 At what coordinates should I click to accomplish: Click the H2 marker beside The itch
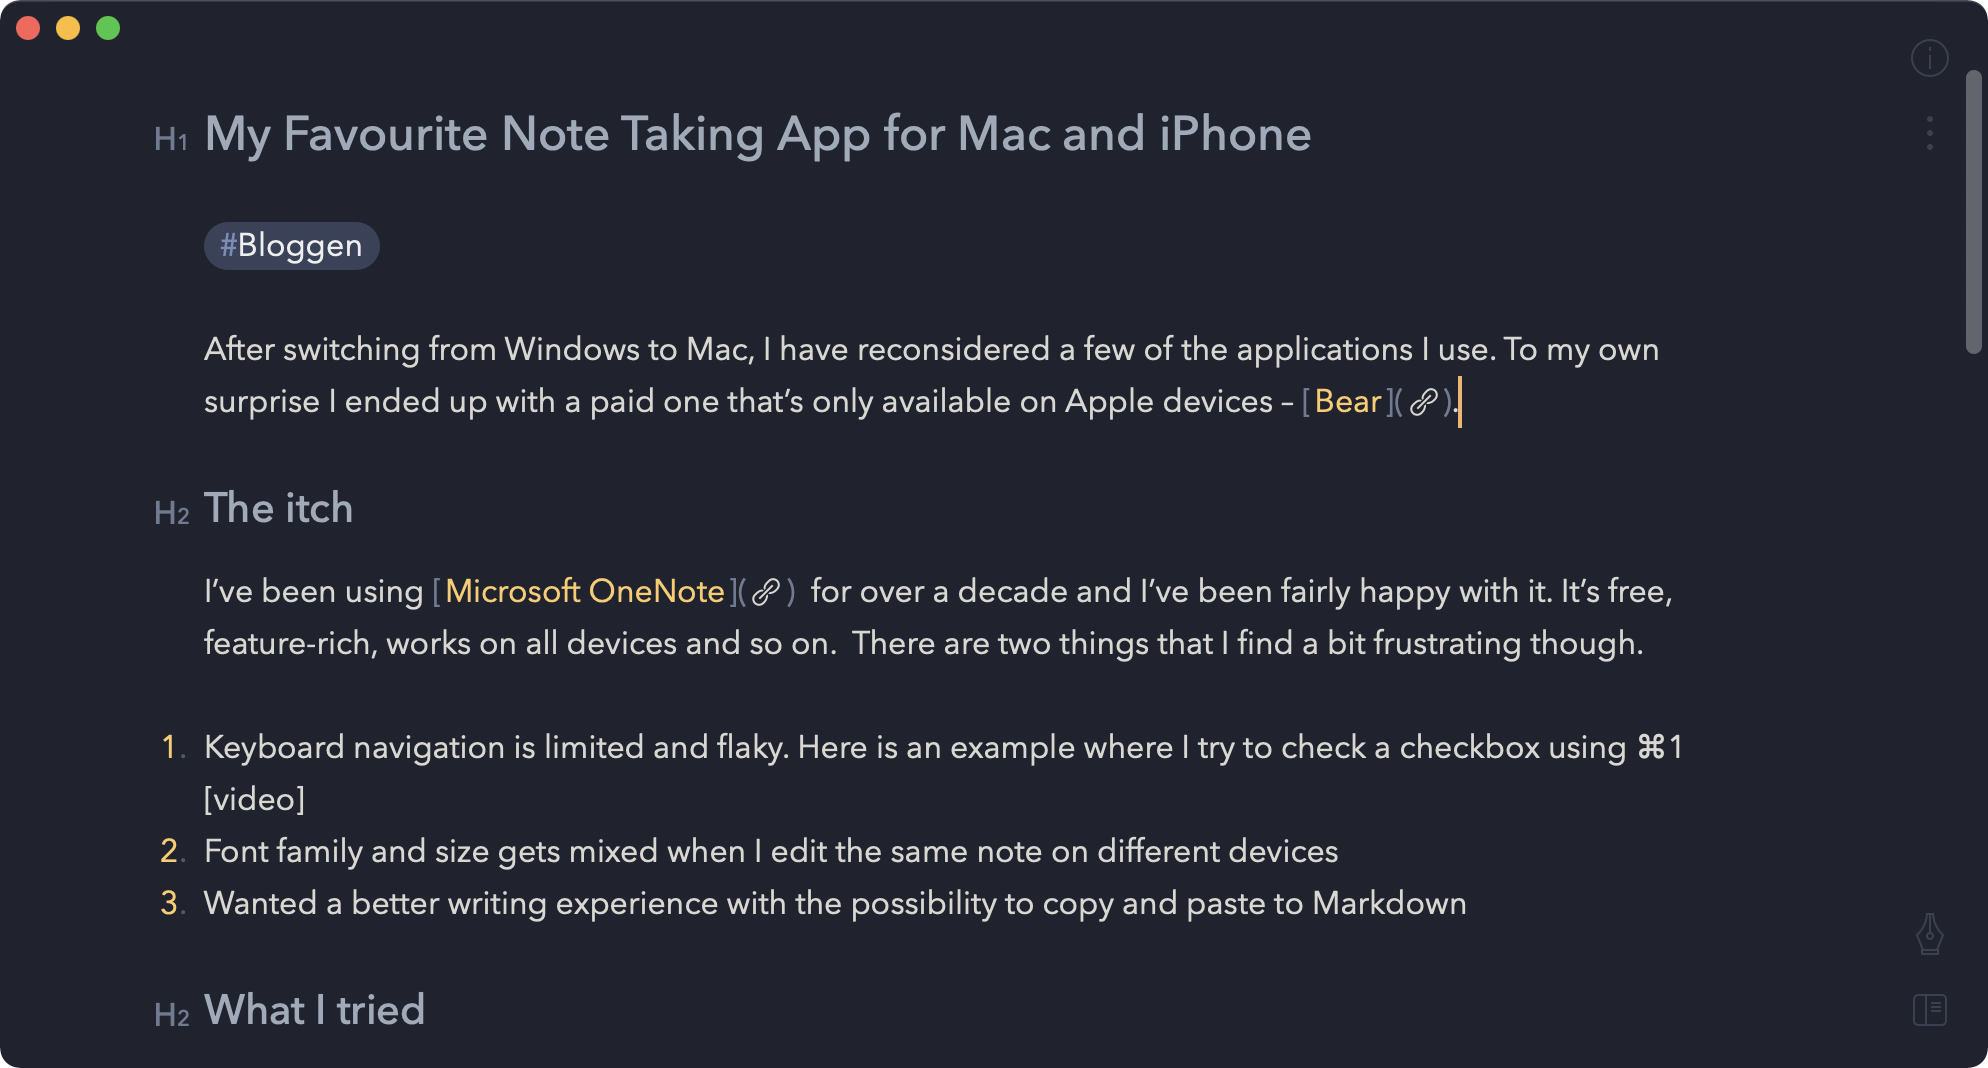coord(171,513)
